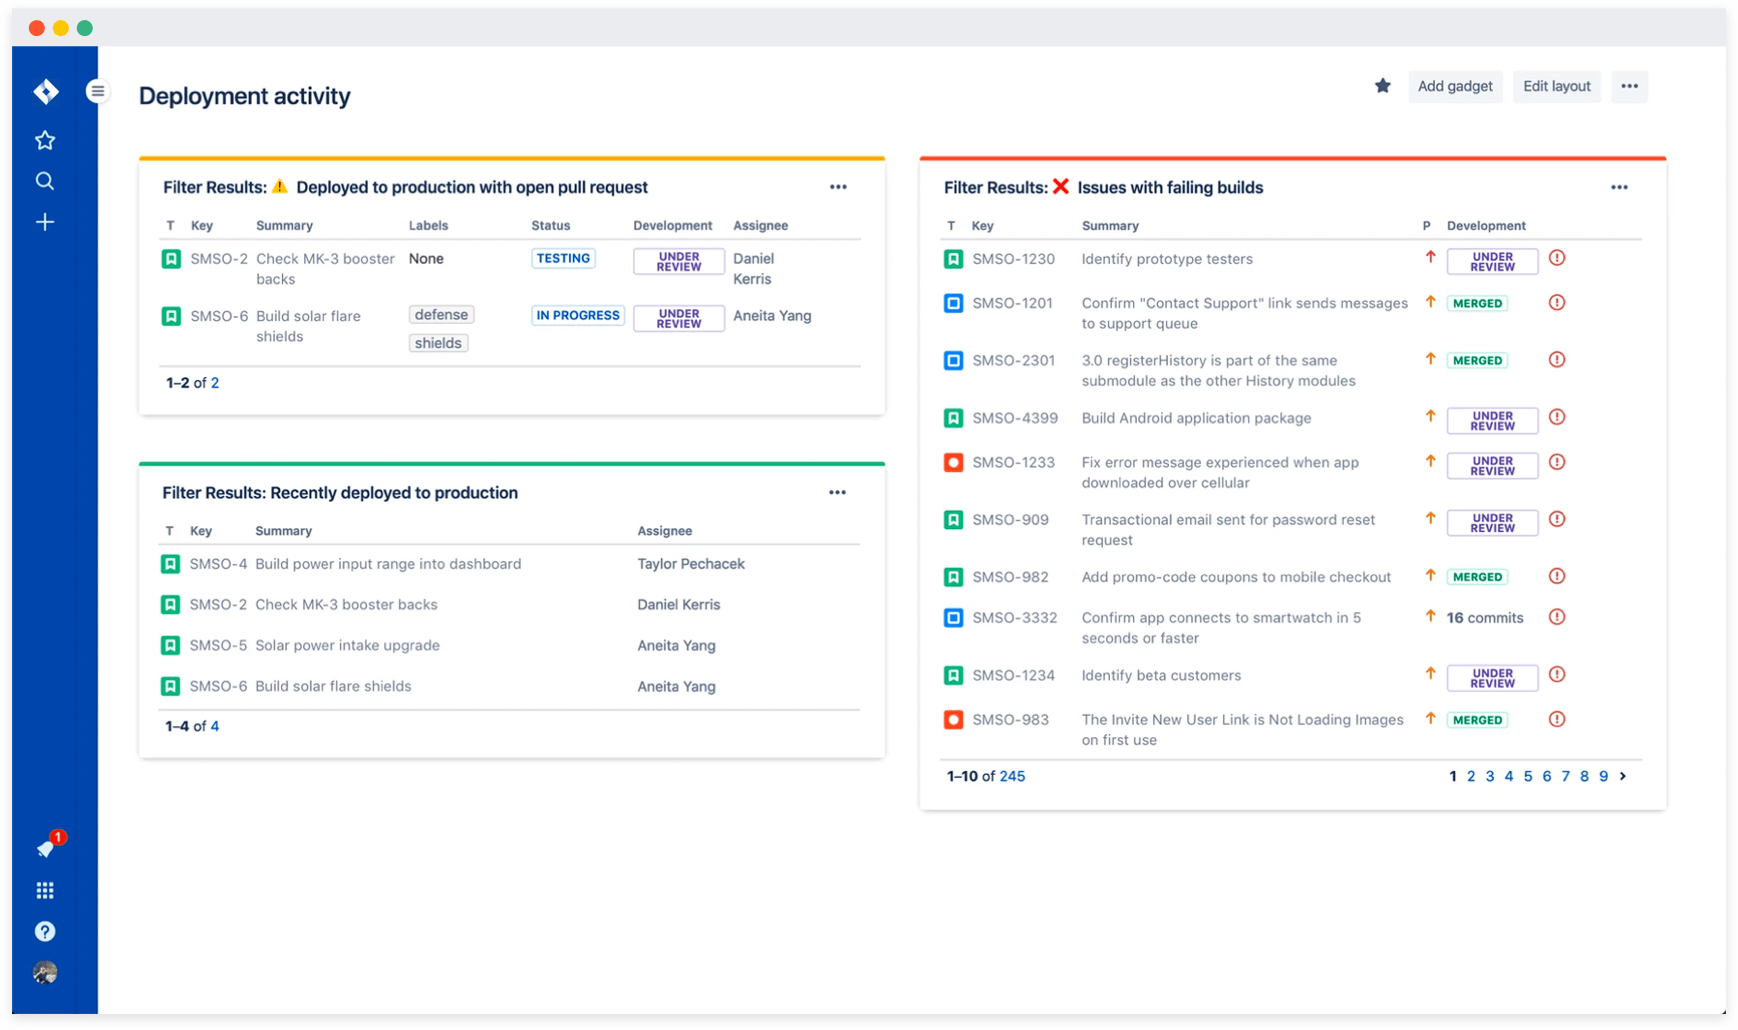Open starred items via the sidebar star icon
The image size is (1738, 1030).
(x=45, y=140)
